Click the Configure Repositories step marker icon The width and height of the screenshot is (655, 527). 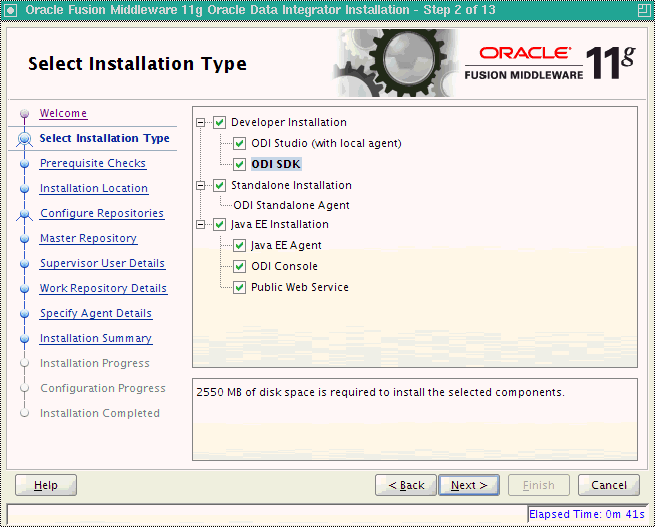coord(25,214)
